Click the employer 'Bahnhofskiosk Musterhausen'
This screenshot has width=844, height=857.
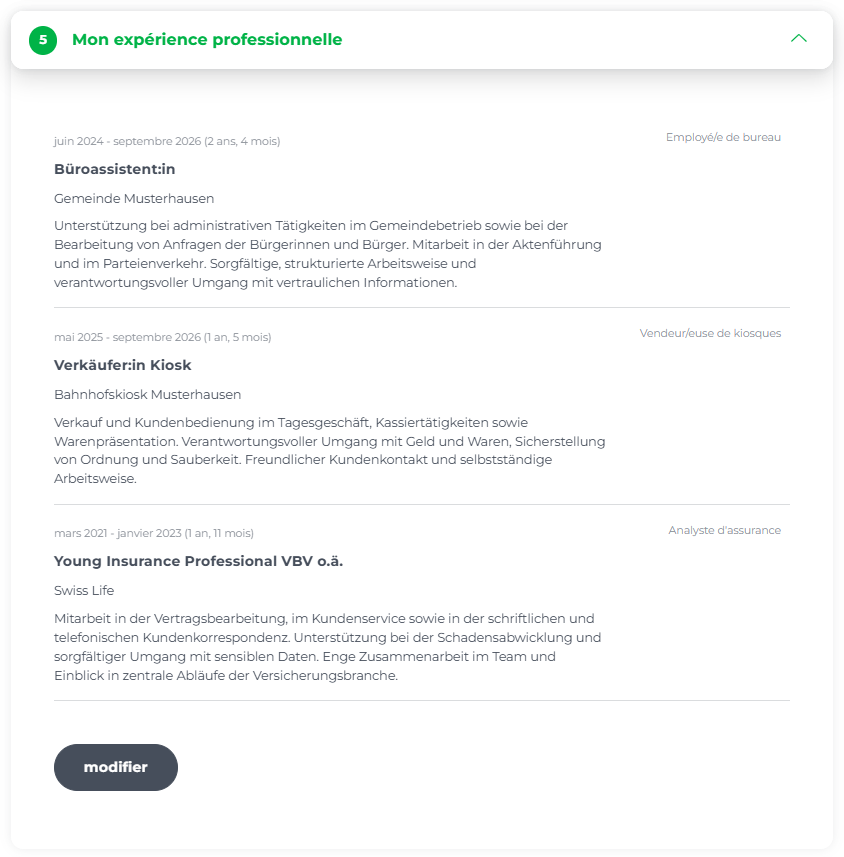click(x=147, y=394)
